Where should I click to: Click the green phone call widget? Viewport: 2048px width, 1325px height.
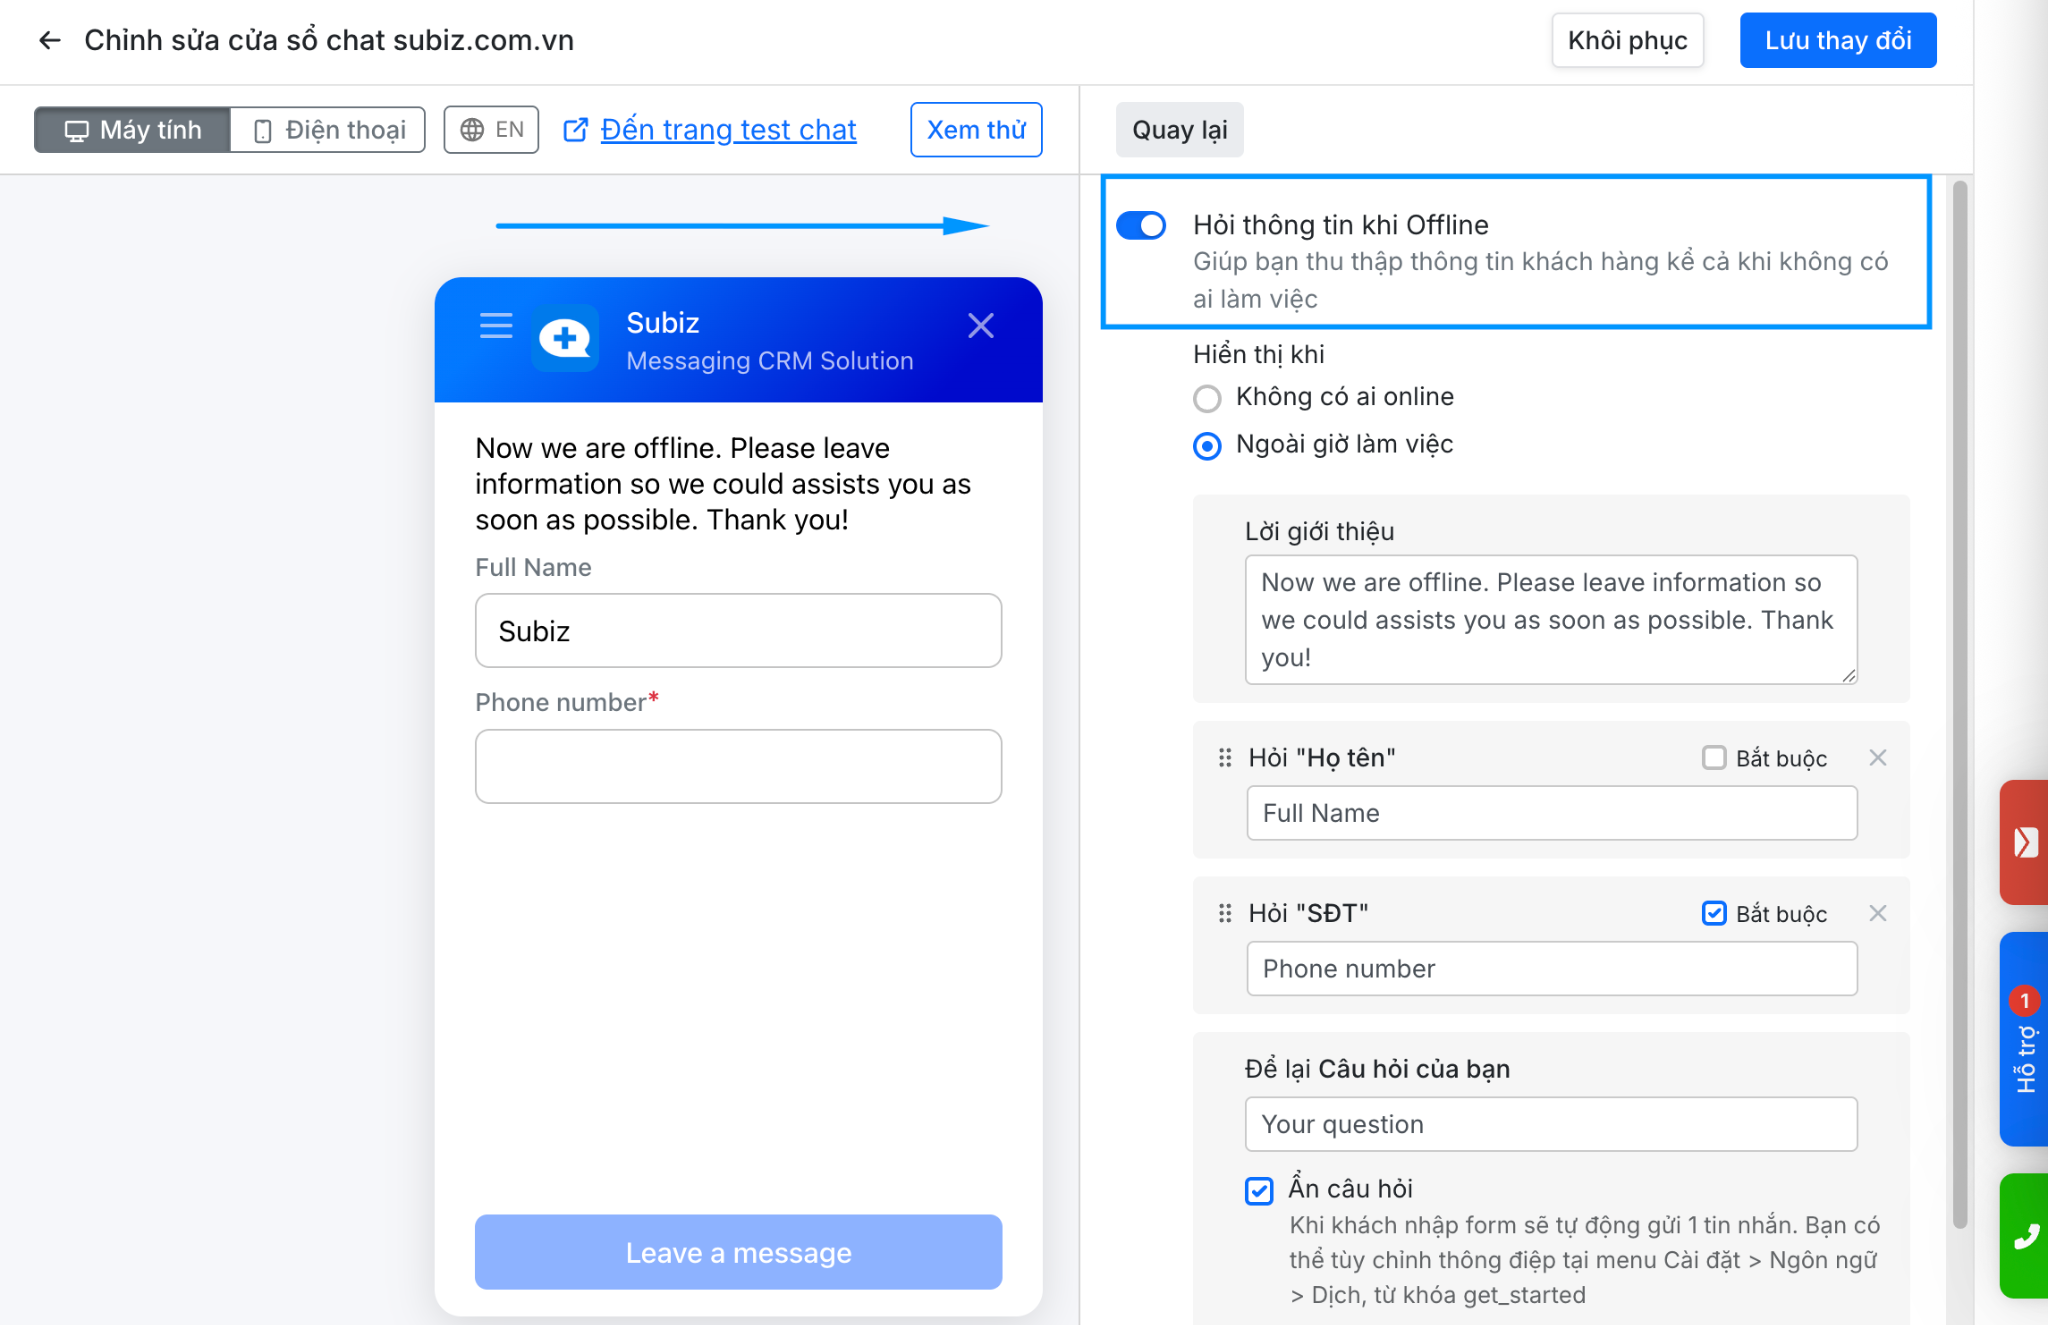click(x=2025, y=1237)
